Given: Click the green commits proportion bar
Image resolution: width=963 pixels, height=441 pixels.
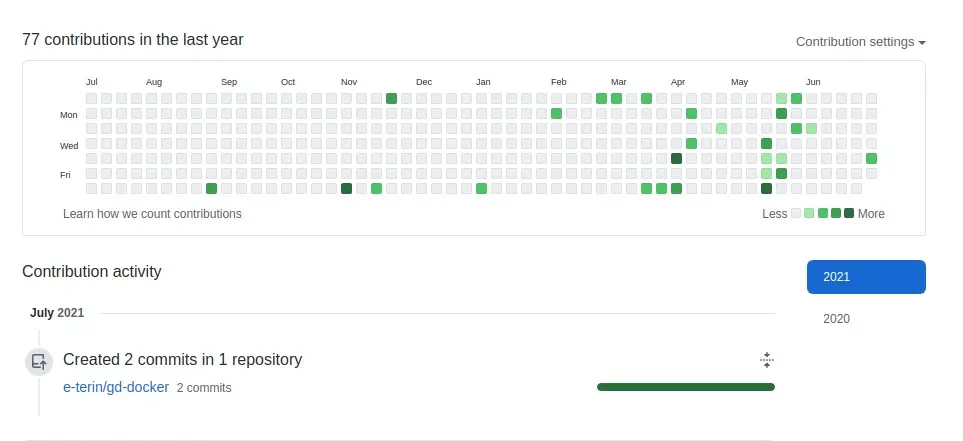Looking at the screenshot, I should click(685, 387).
